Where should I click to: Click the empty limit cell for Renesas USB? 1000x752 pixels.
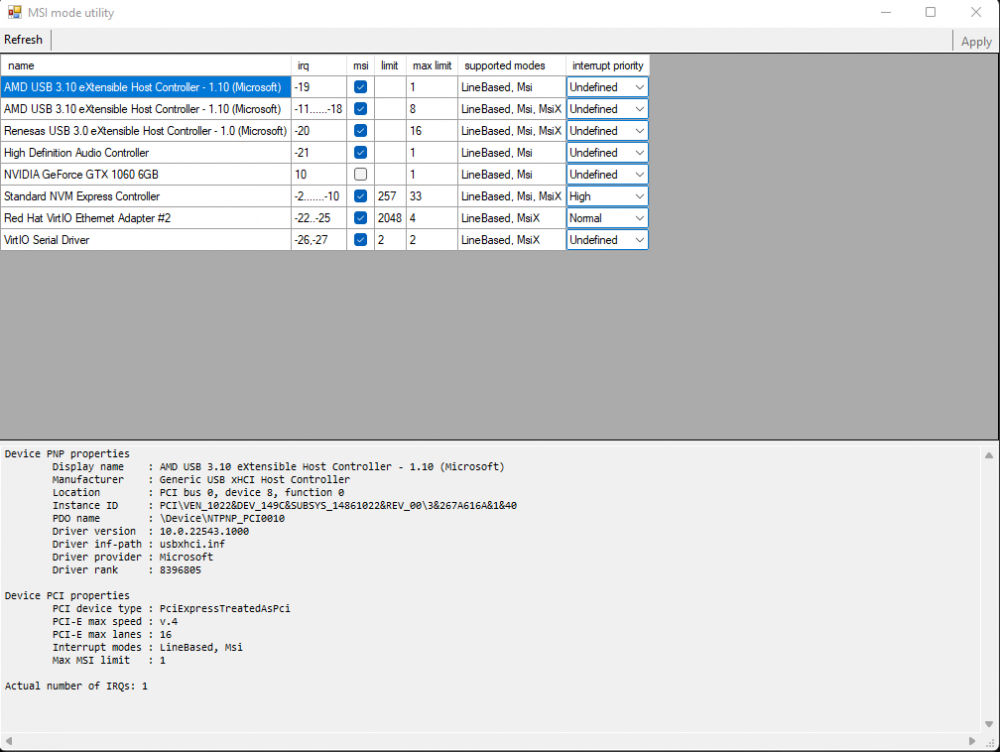point(390,131)
